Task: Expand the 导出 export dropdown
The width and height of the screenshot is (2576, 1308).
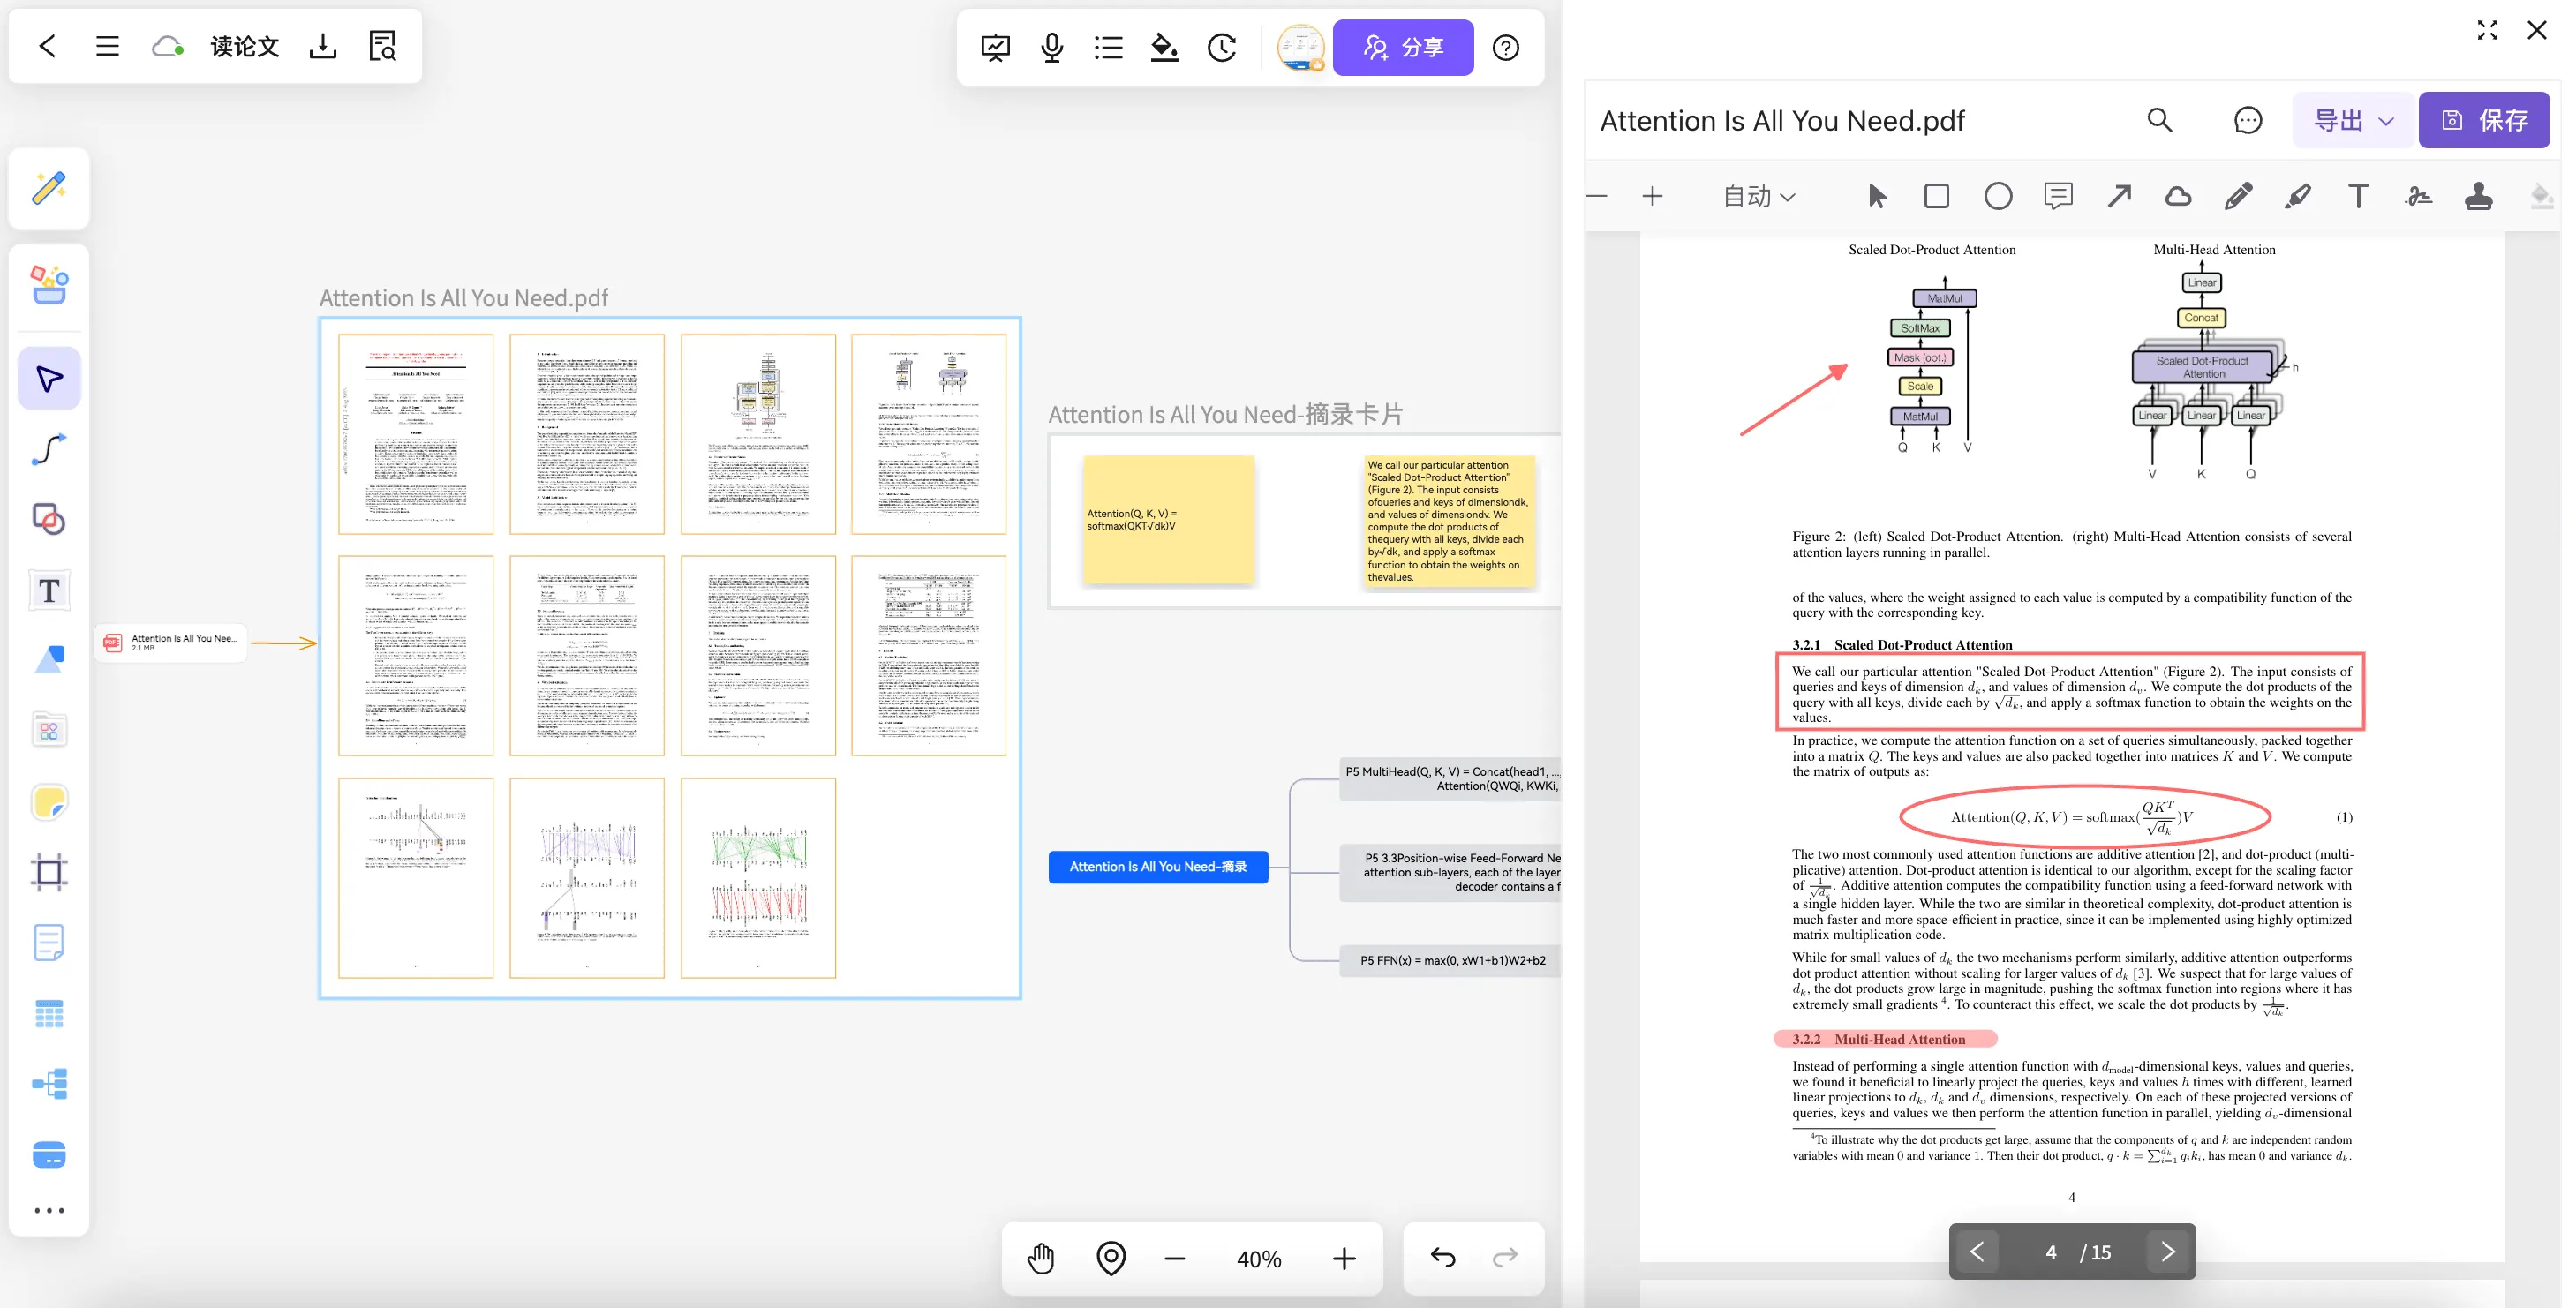Action: [2352, 119]
